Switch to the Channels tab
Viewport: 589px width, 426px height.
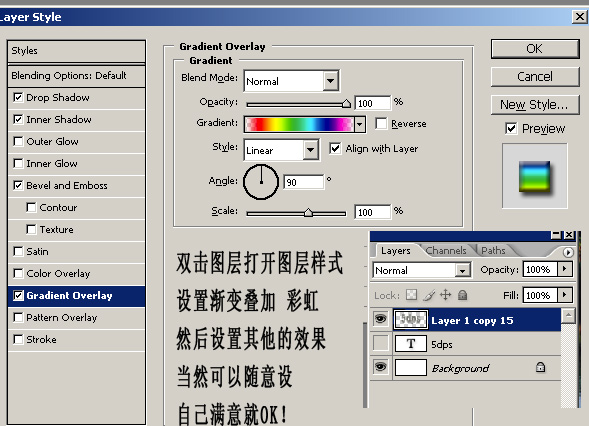click(x=446, y=251)
